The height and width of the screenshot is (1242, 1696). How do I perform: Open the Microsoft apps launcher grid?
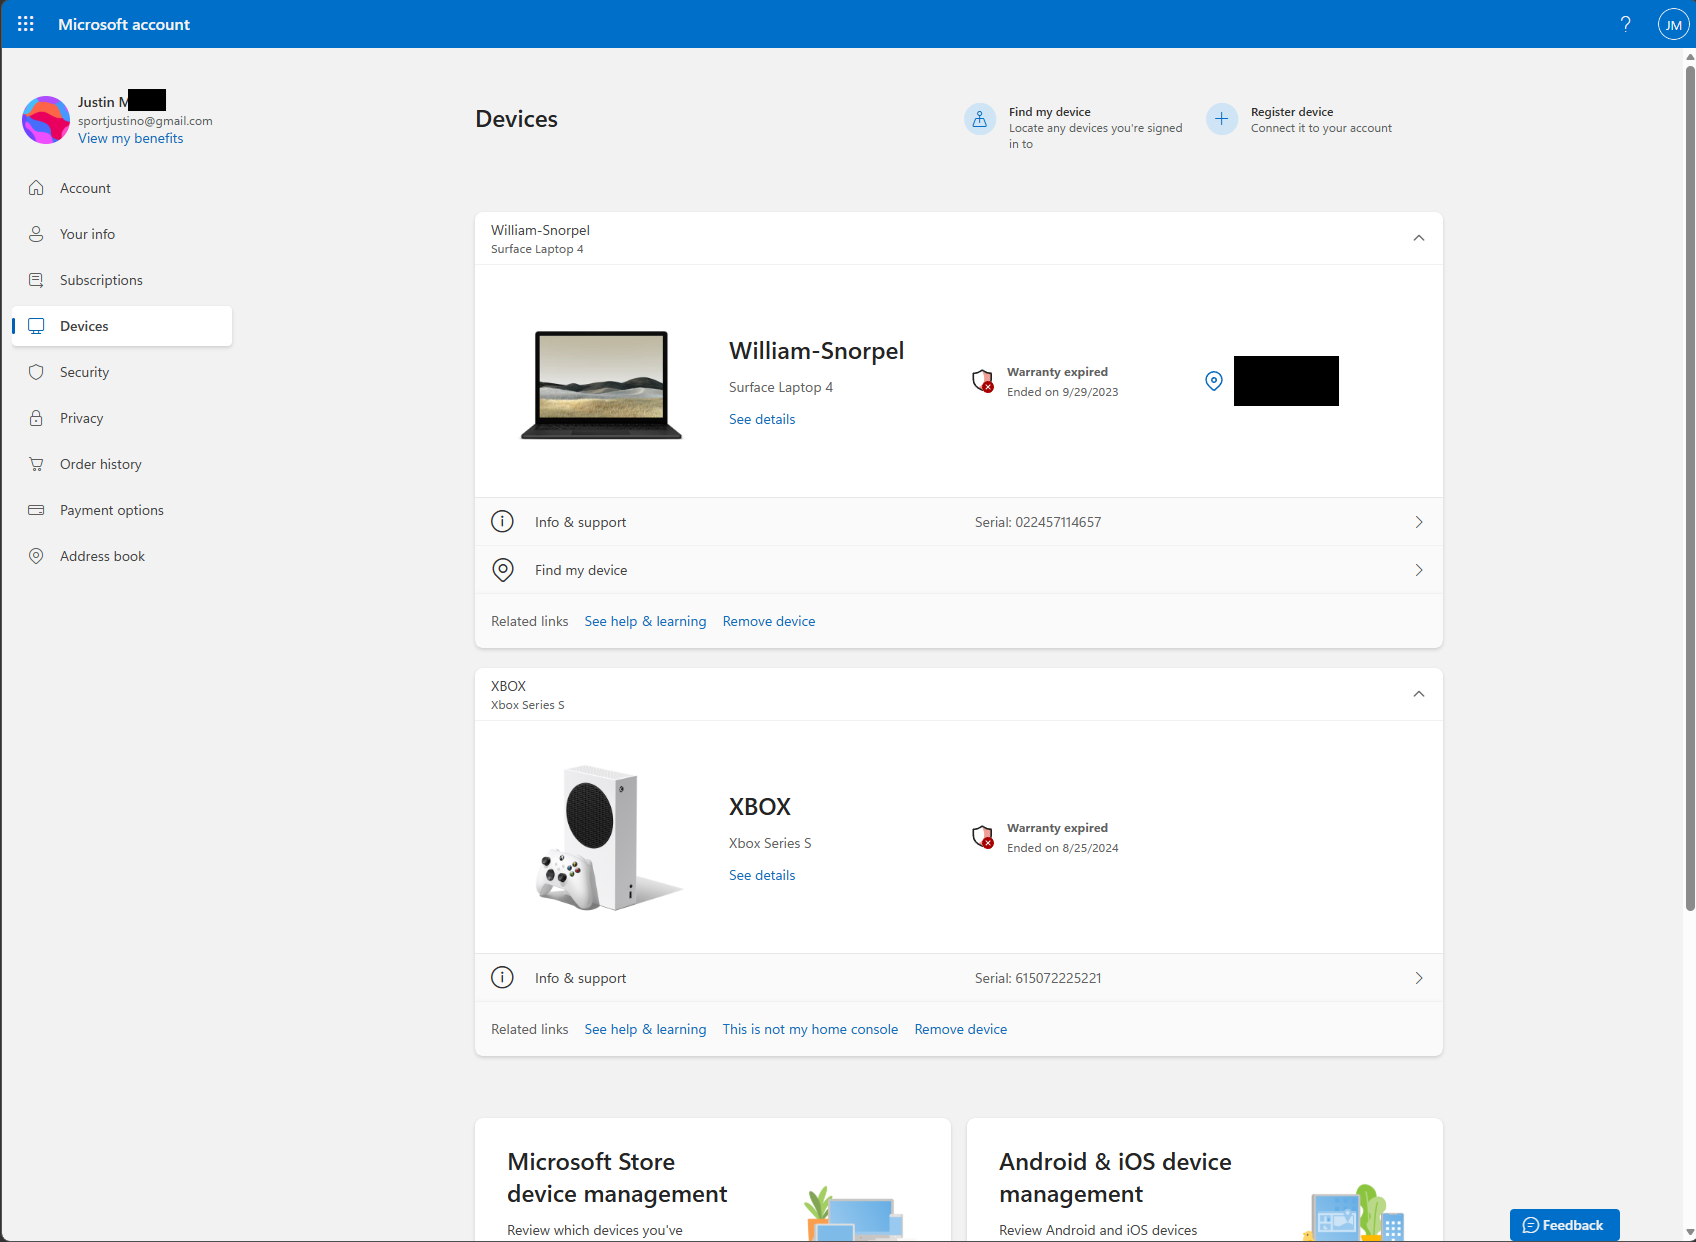(x=26, y=24)
